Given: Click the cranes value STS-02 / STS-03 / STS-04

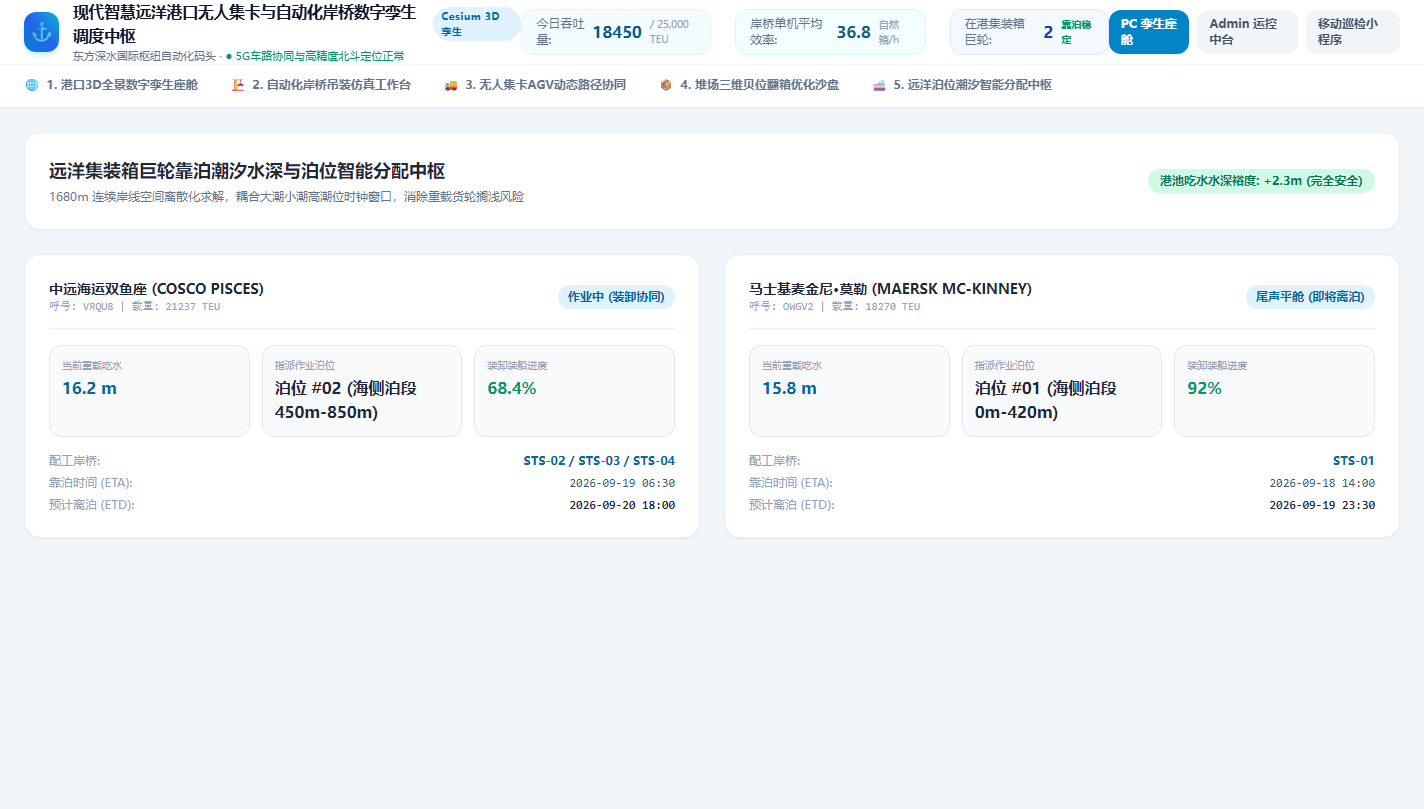Looking at the screenshot, I should (599, 461).
